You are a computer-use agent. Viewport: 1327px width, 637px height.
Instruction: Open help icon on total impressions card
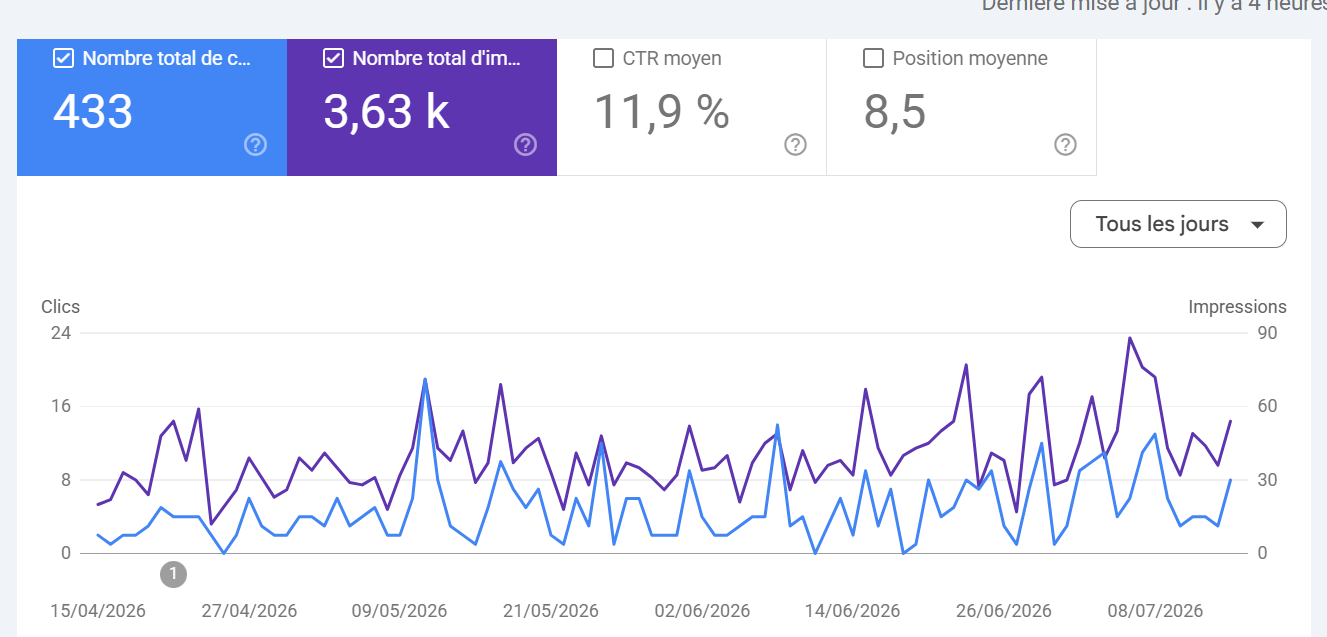(525, 145)
